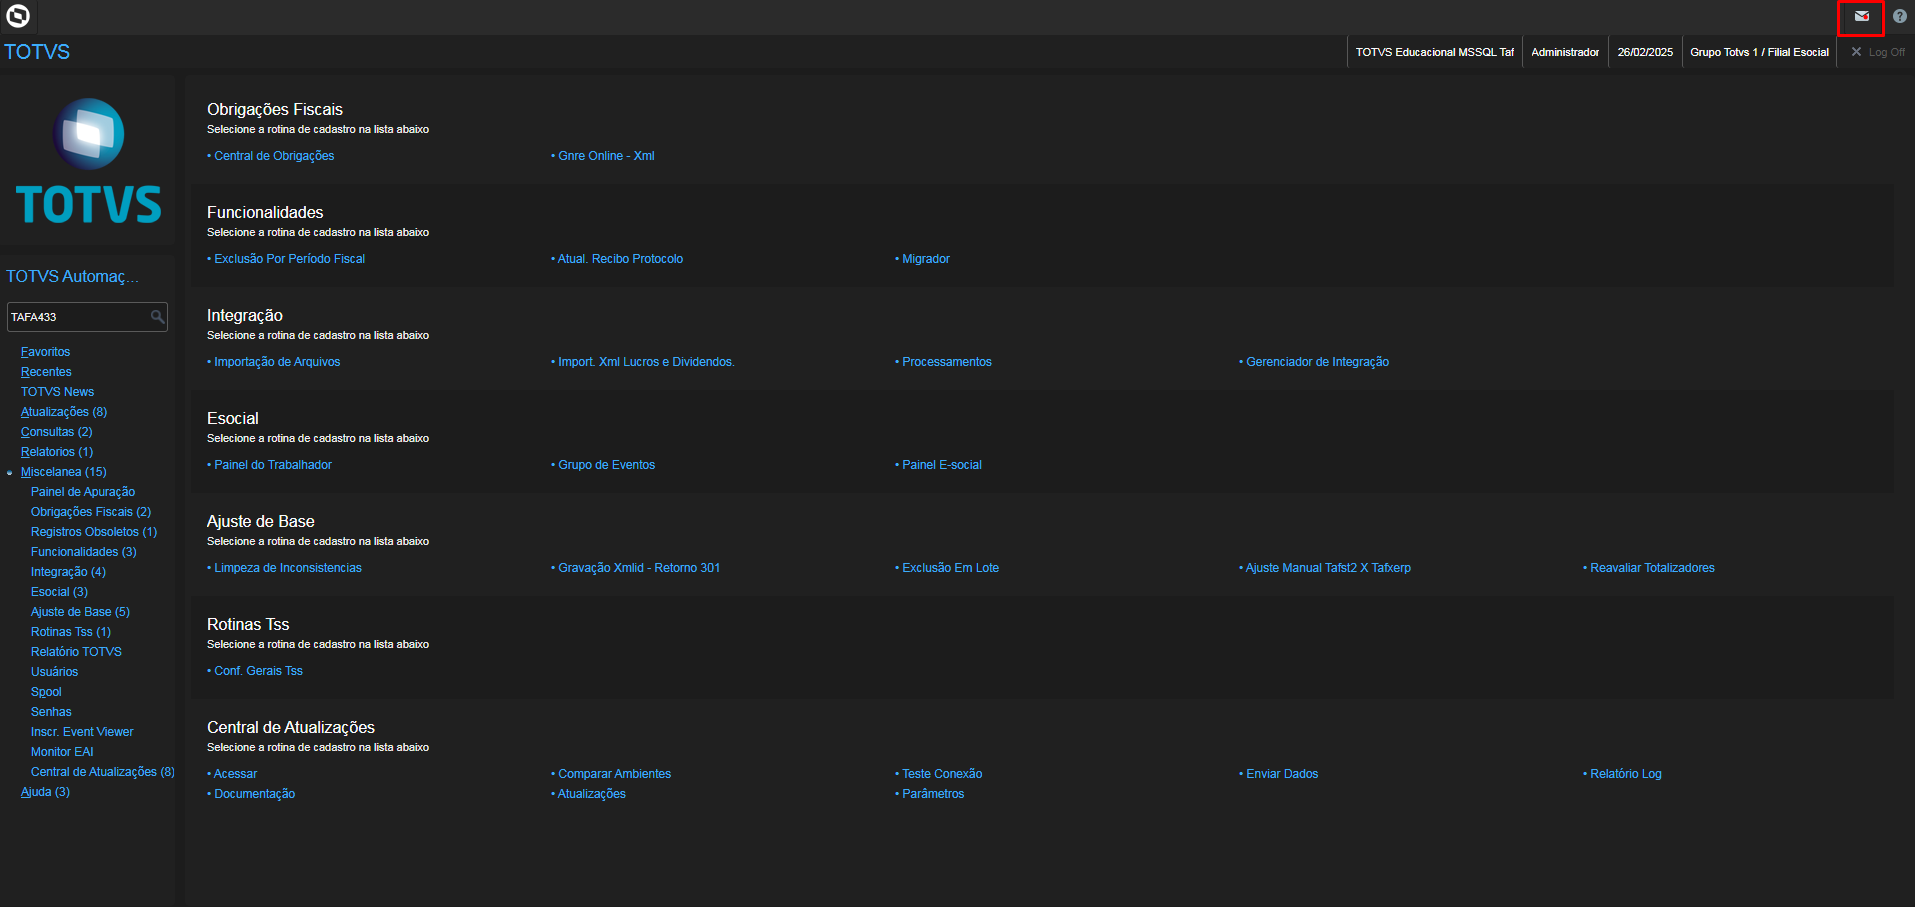Image resolution: width=1915 pixels, height=907 pixels.
Task: Select Integração (4) in the sidebar
Action: [x=68, y=572]
